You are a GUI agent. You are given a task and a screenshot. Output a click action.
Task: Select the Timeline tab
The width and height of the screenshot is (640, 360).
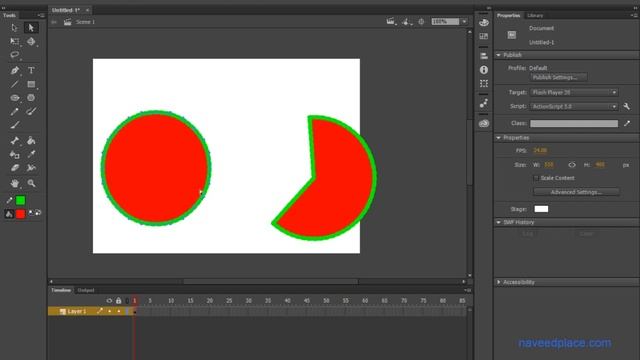[61, 290]
